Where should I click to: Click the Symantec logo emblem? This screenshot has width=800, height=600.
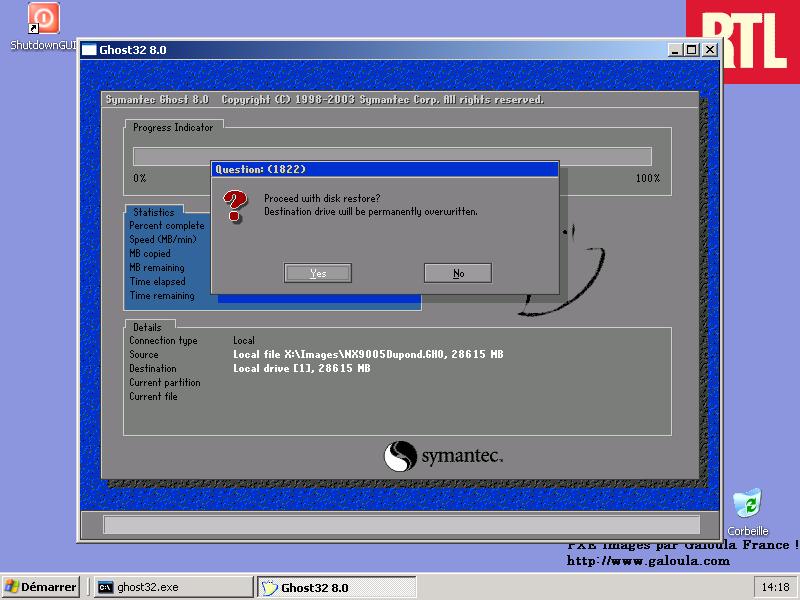point(400,457)
